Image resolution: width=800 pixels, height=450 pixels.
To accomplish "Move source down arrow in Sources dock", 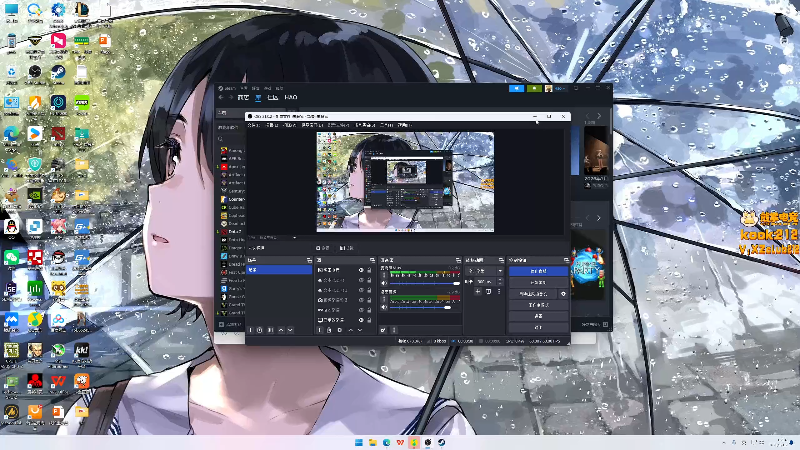I will tap(360, 330).
